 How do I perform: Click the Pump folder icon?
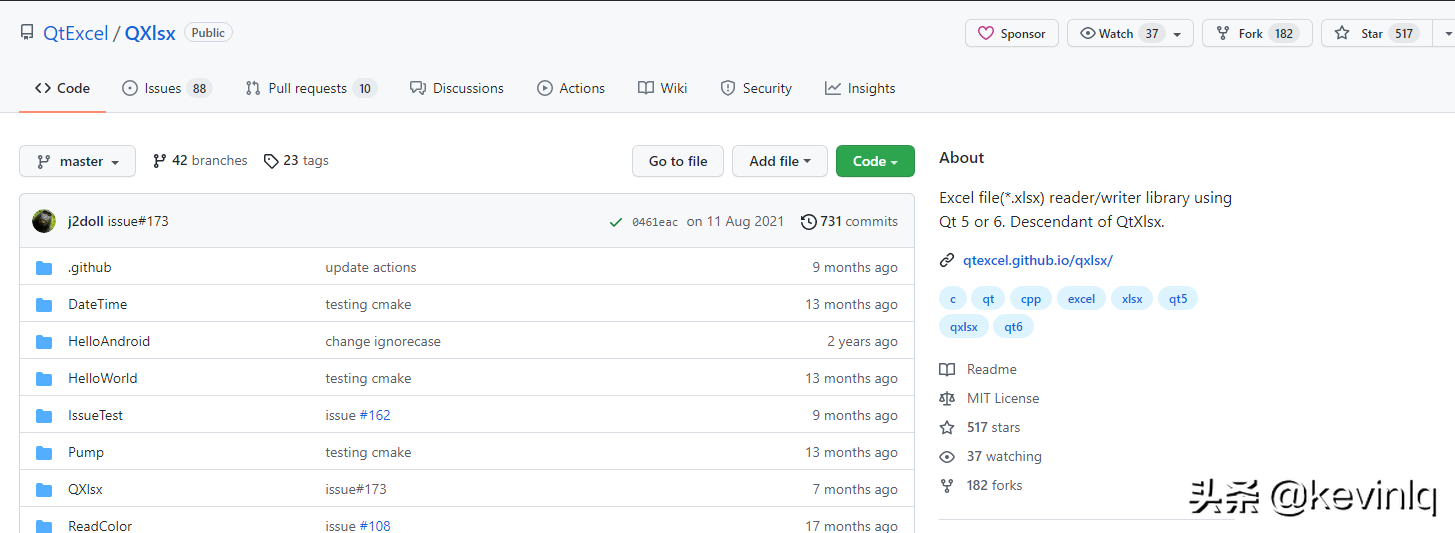[44, 453]
